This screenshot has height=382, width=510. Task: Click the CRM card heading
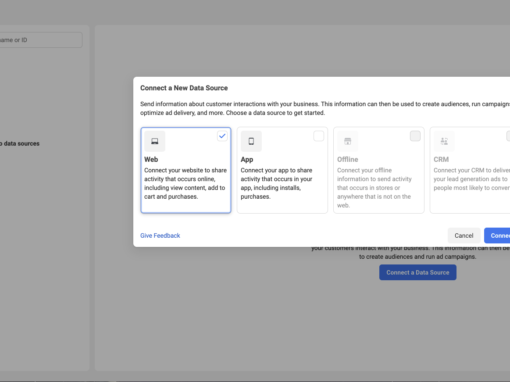[441, 159]
